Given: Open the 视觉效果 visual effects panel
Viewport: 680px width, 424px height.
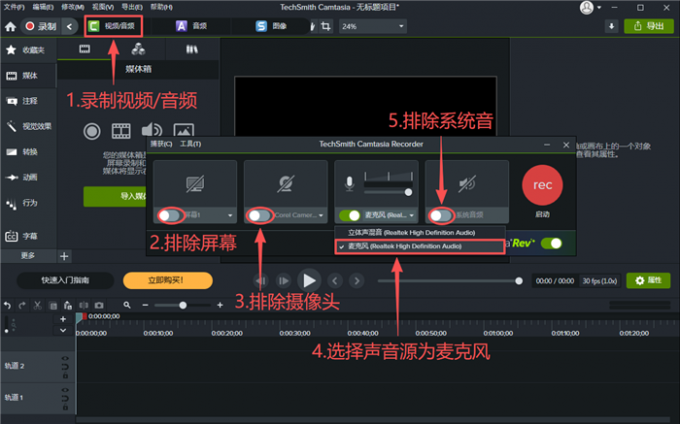Looking at the screenshot, I should coord(28,126).
